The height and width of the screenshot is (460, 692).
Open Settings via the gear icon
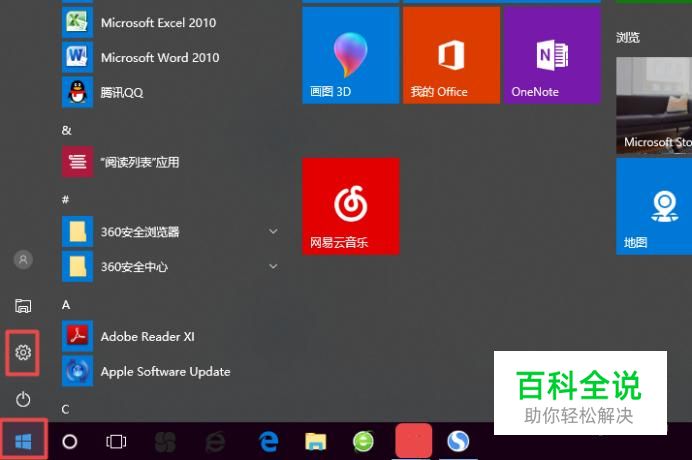pyautogui.click(x=23, y=352)
